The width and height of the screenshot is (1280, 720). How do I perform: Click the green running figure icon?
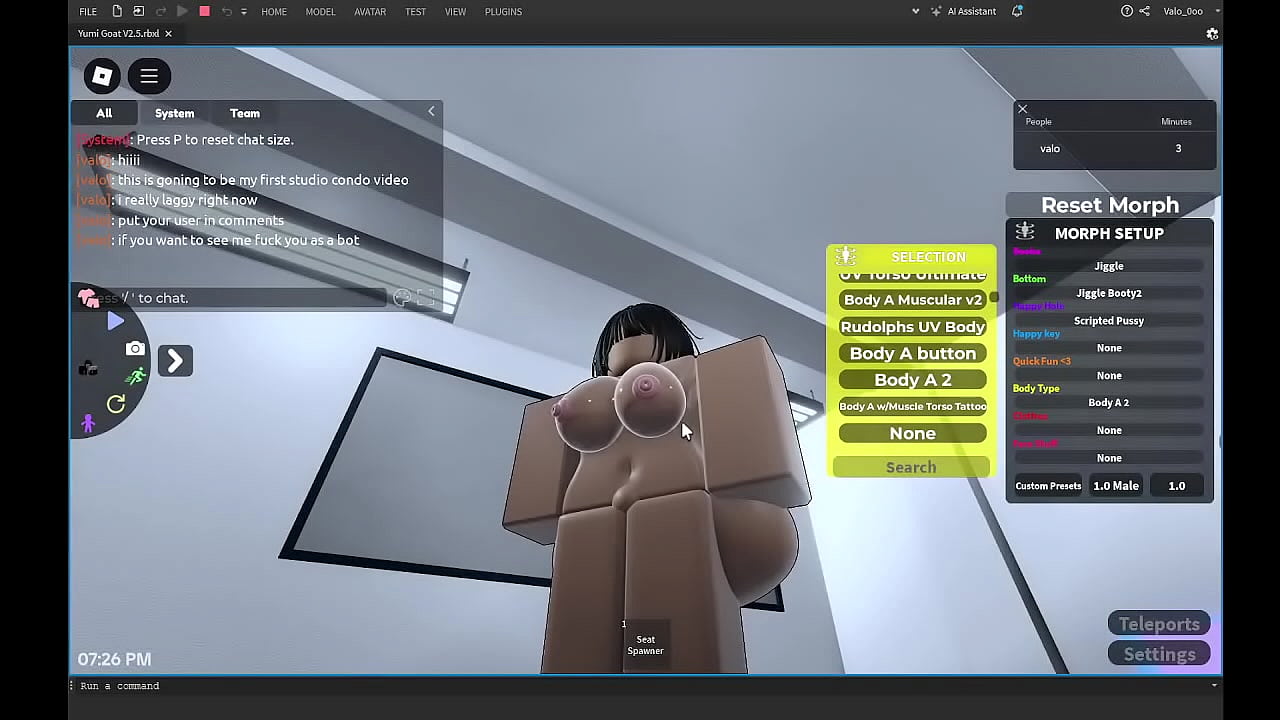click(x=136, y=376)
